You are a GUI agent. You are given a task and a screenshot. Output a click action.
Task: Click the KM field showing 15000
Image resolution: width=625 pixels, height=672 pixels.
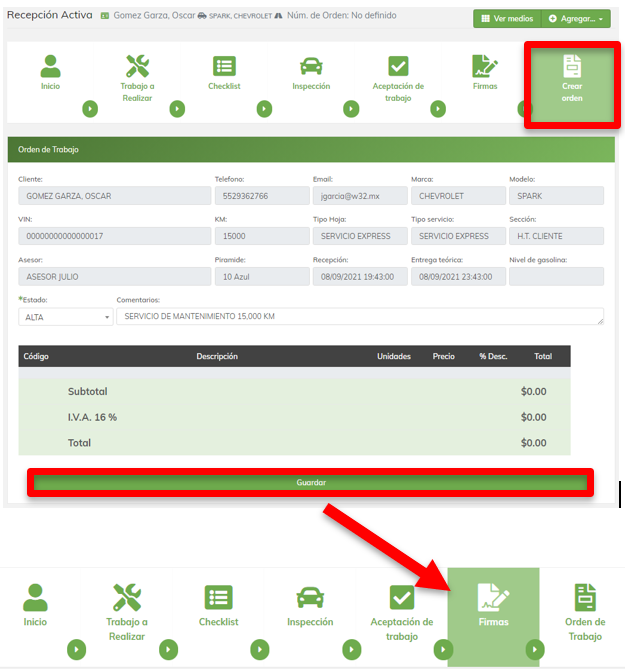259,236
